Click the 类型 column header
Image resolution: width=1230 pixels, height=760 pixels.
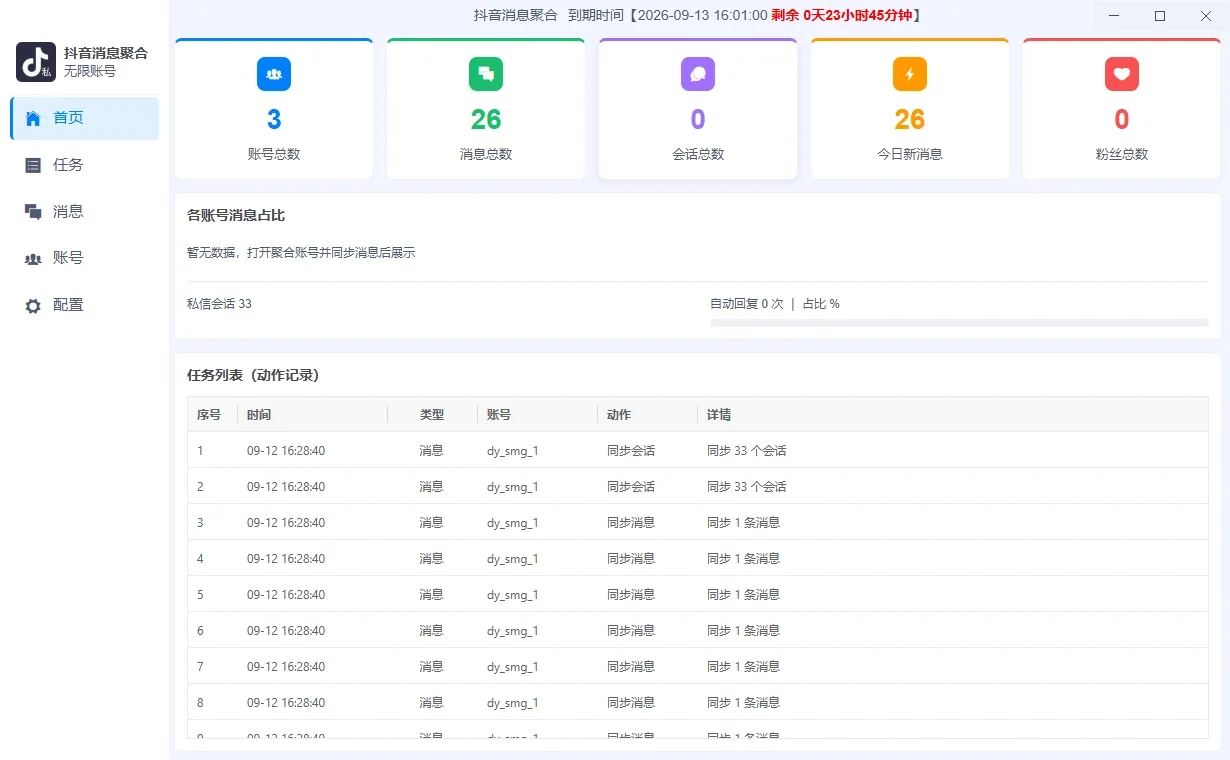pos(432,414)
